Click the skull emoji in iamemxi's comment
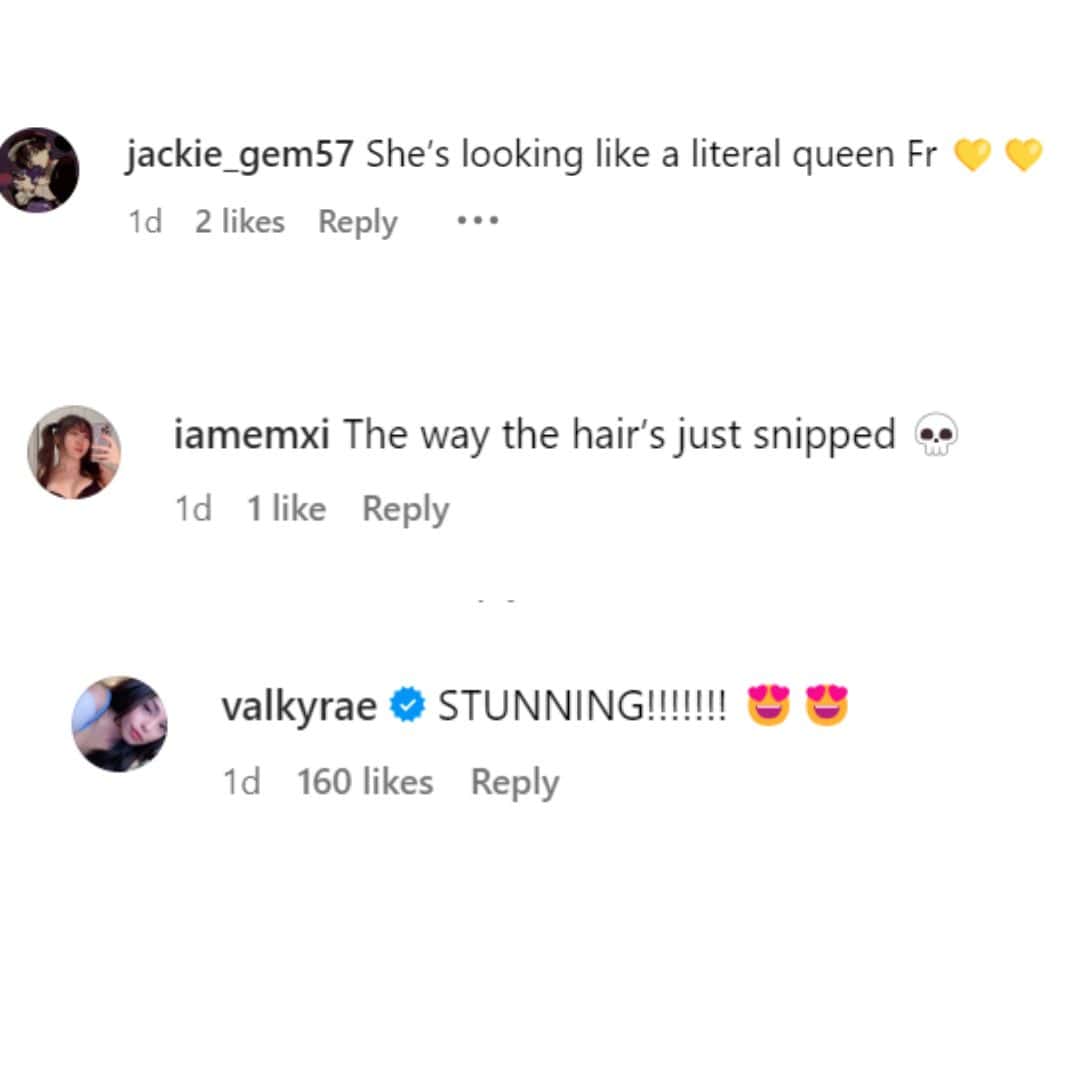The height and width of the screenshot is (1080, 1080). [935, 434]
